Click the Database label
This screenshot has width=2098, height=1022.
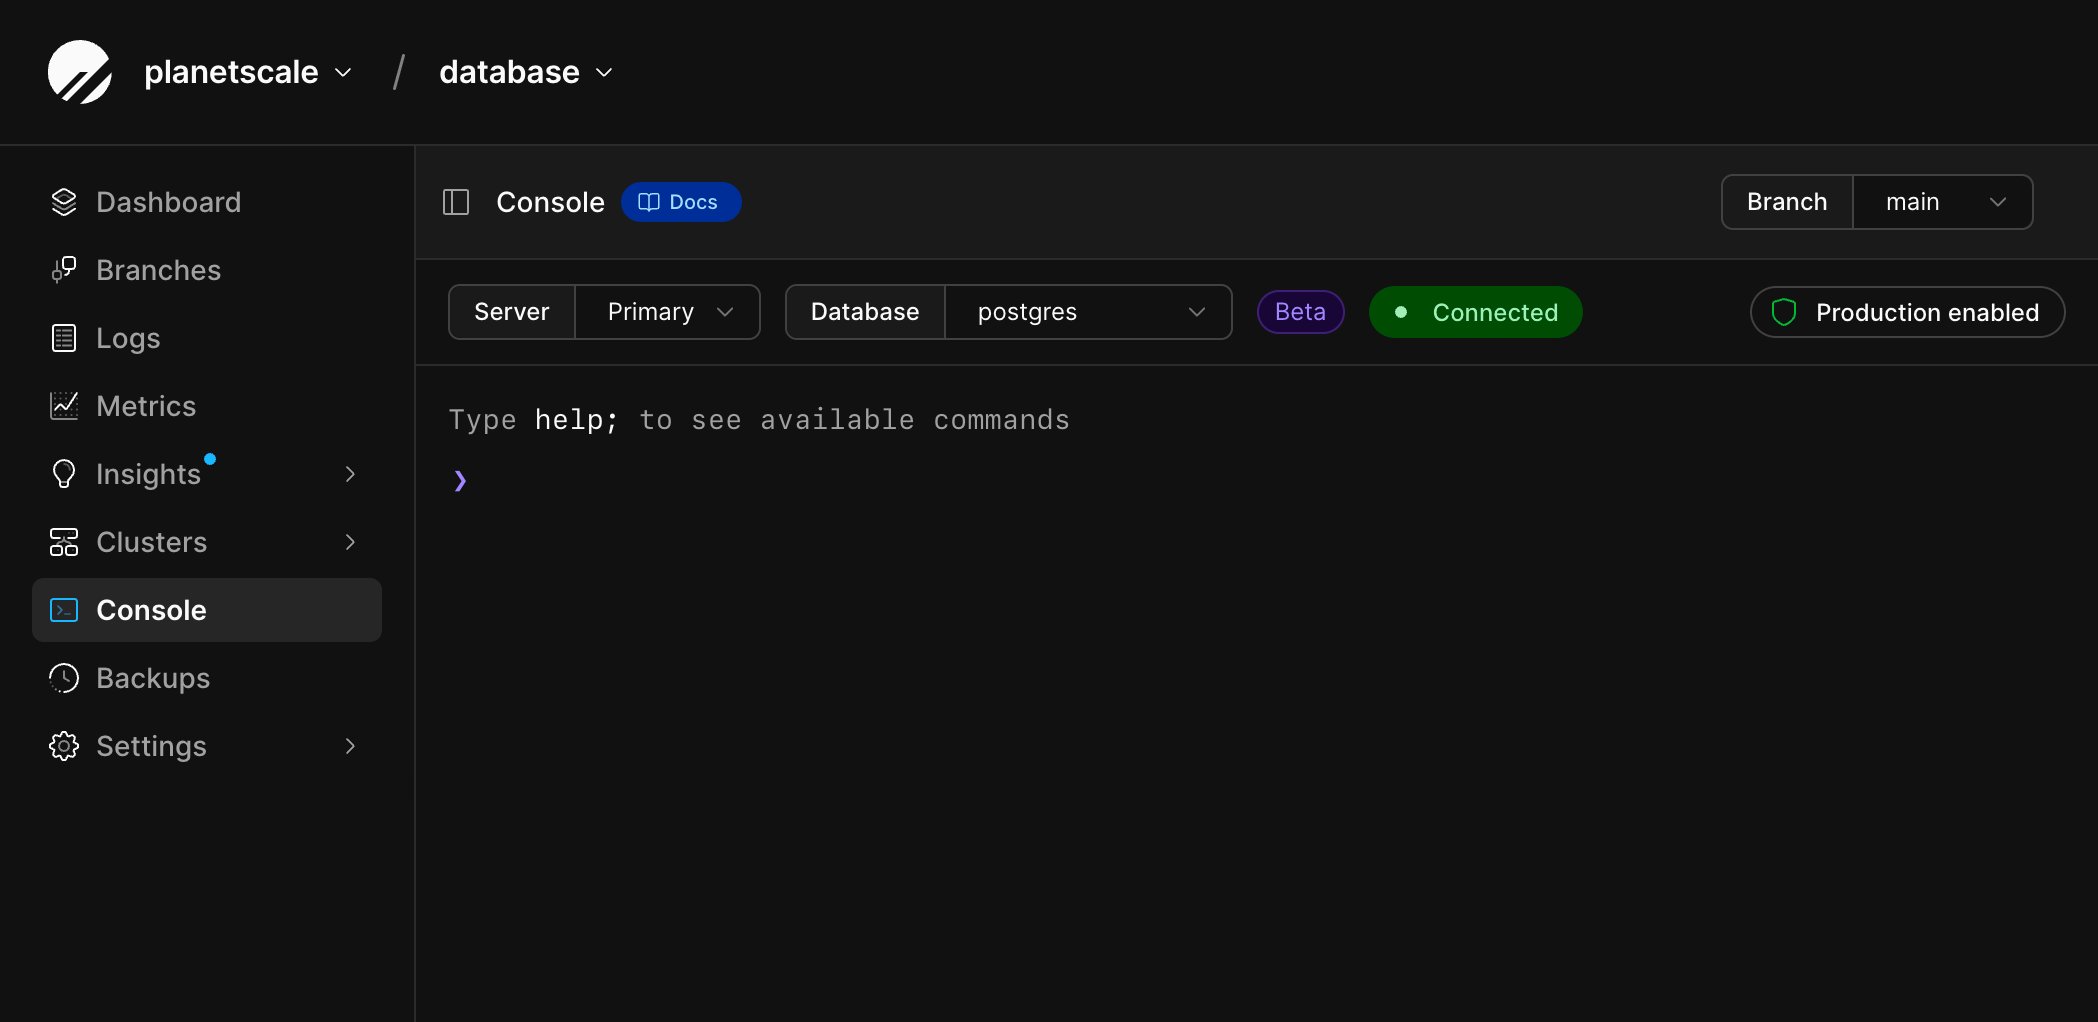point(865,312)
